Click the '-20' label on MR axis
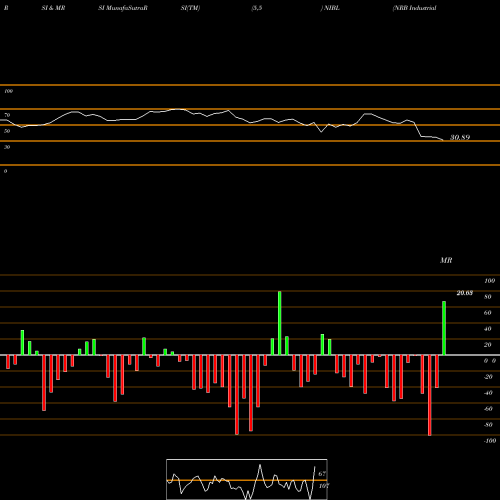 pyautogui.click(x=488, y=377)
